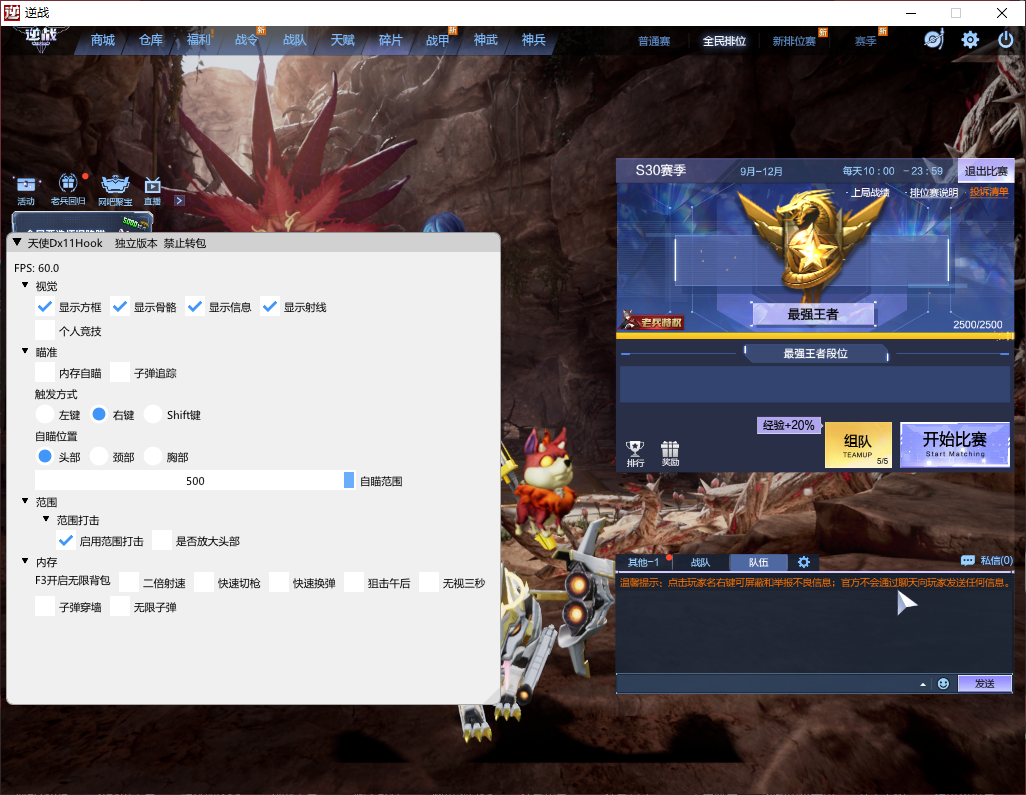Click the 老兵回归 gift icon
This screenshot has width=1026, height=795.
point(68,186)
